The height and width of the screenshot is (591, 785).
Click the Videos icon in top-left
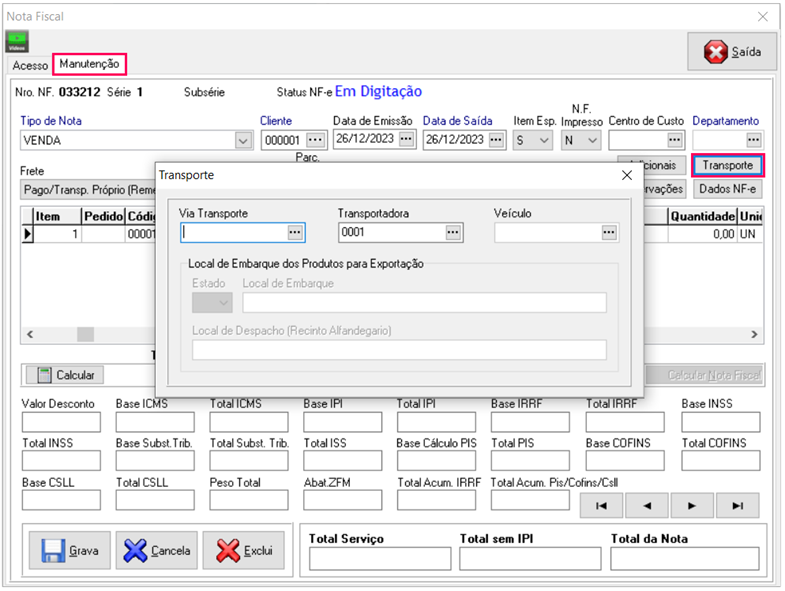[x=17, y=41]
